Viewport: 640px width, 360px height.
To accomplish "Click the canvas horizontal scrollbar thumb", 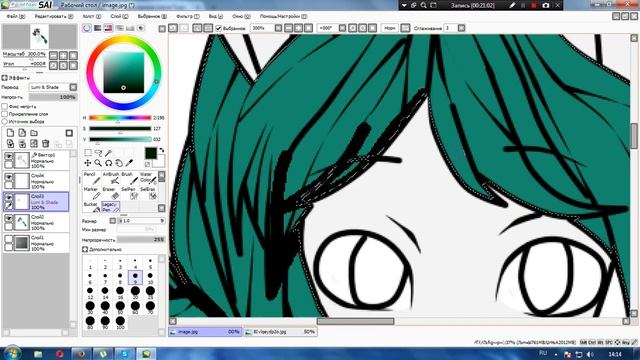I will coord(356,321).
